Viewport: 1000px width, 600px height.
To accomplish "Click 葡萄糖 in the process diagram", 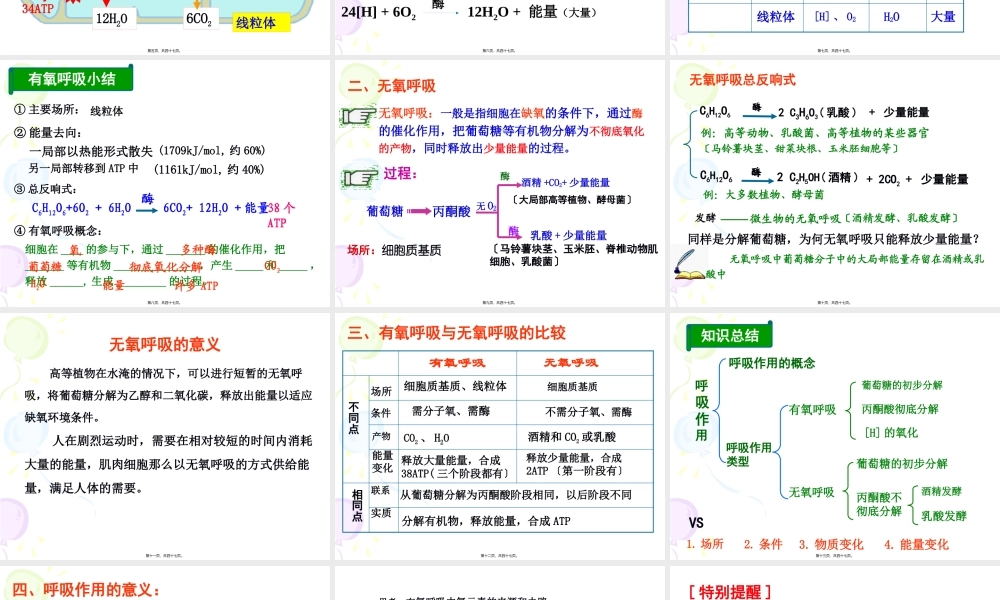I will tap(385, 211).
